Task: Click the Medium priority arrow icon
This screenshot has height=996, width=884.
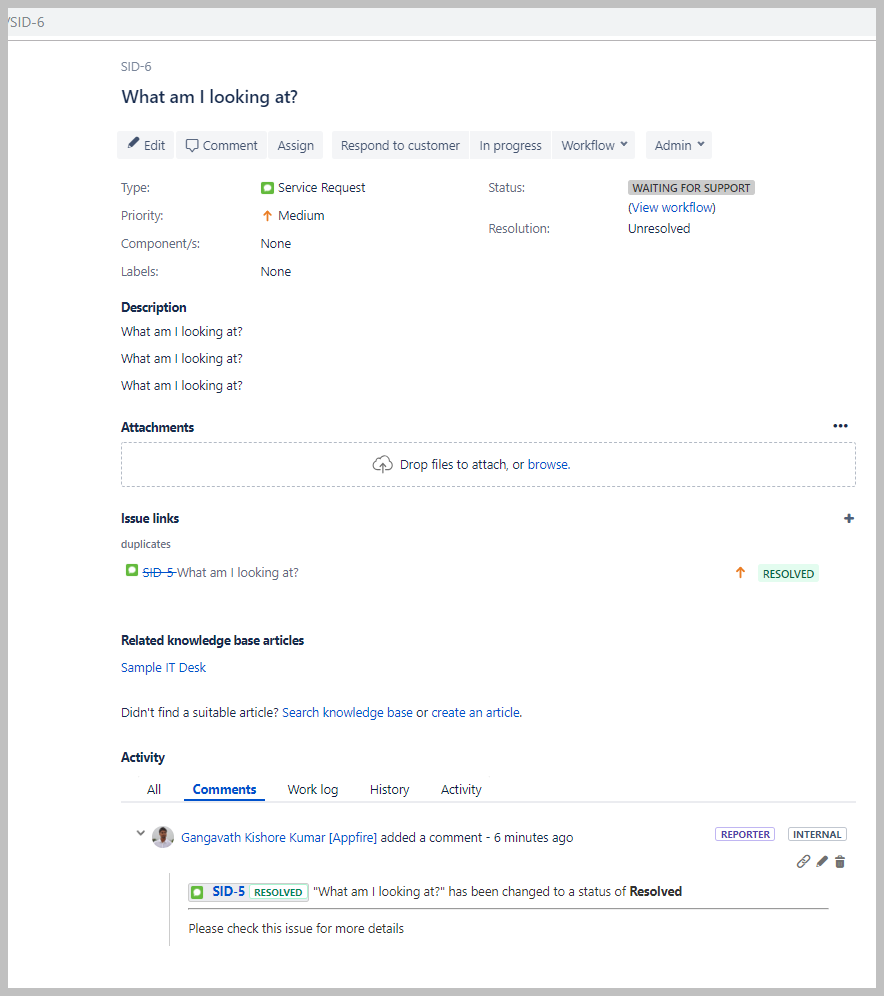Action: click(x=267, y=216)
